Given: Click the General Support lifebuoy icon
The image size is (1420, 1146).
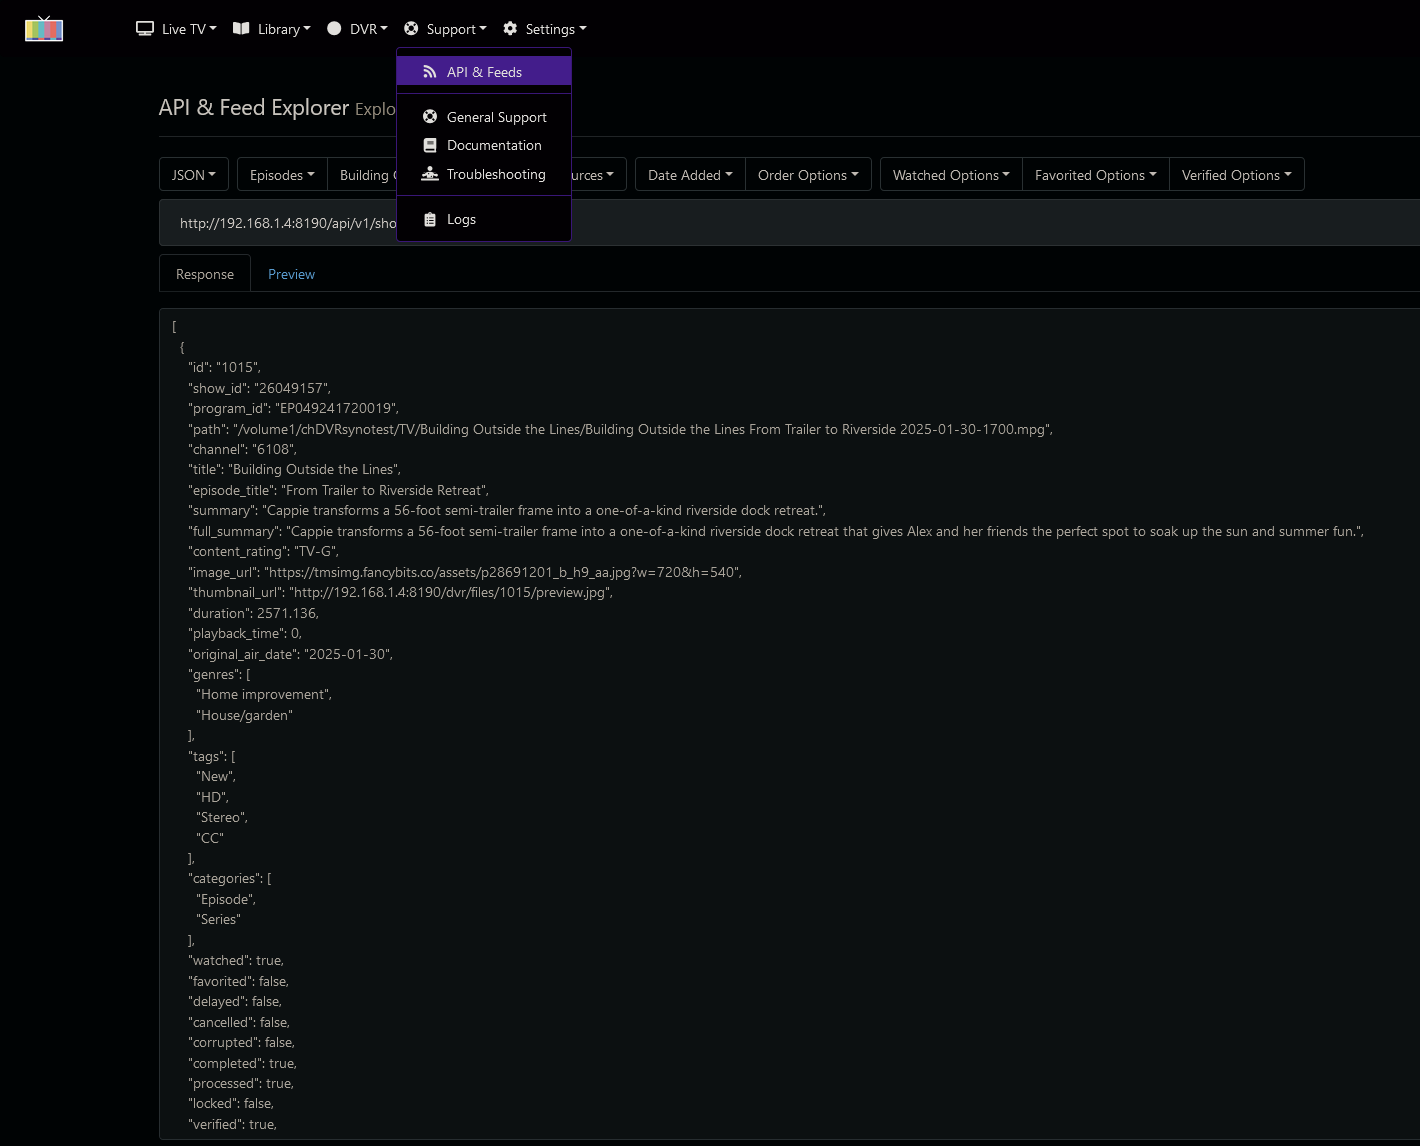Looking at the screenshot, I should (430, 117).
